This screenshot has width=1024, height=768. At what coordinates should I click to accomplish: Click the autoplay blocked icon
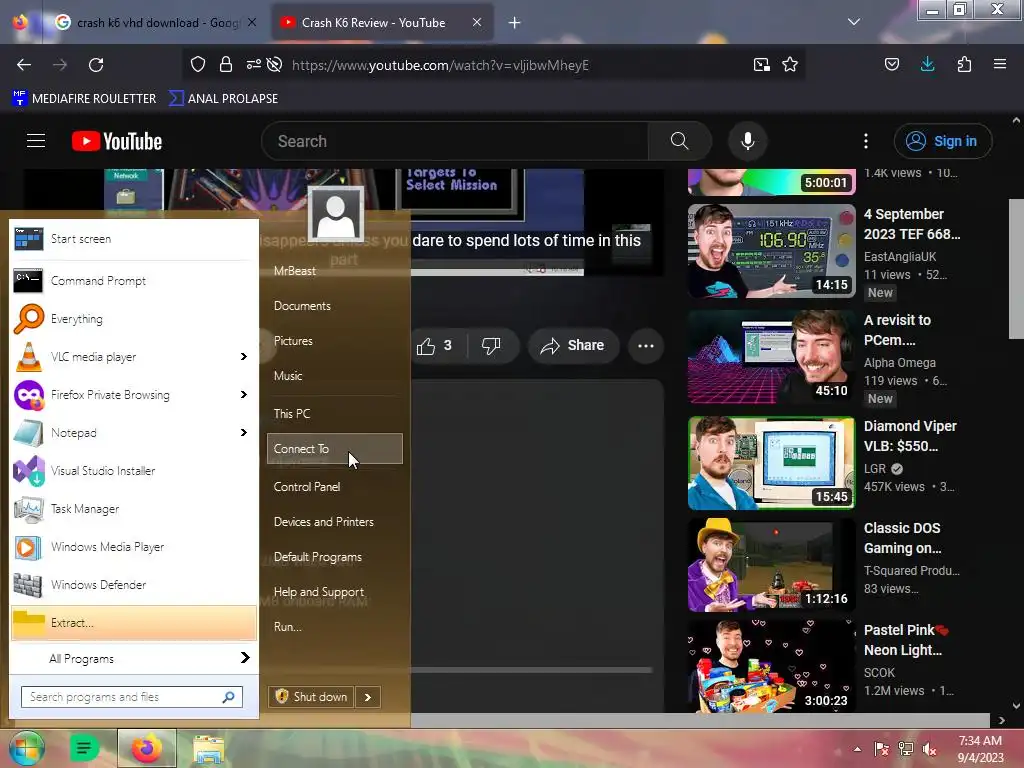pos(275,64)
